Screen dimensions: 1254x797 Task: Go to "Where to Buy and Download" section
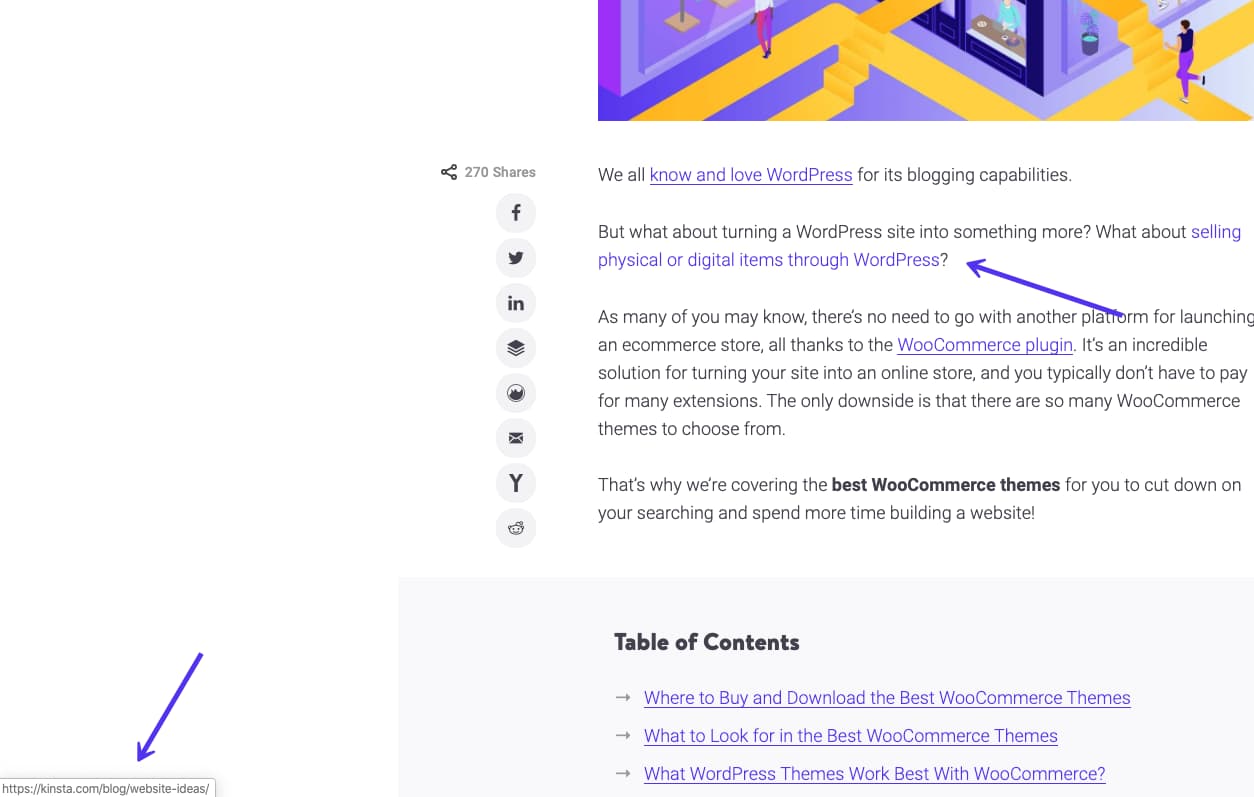coord(886,697)
